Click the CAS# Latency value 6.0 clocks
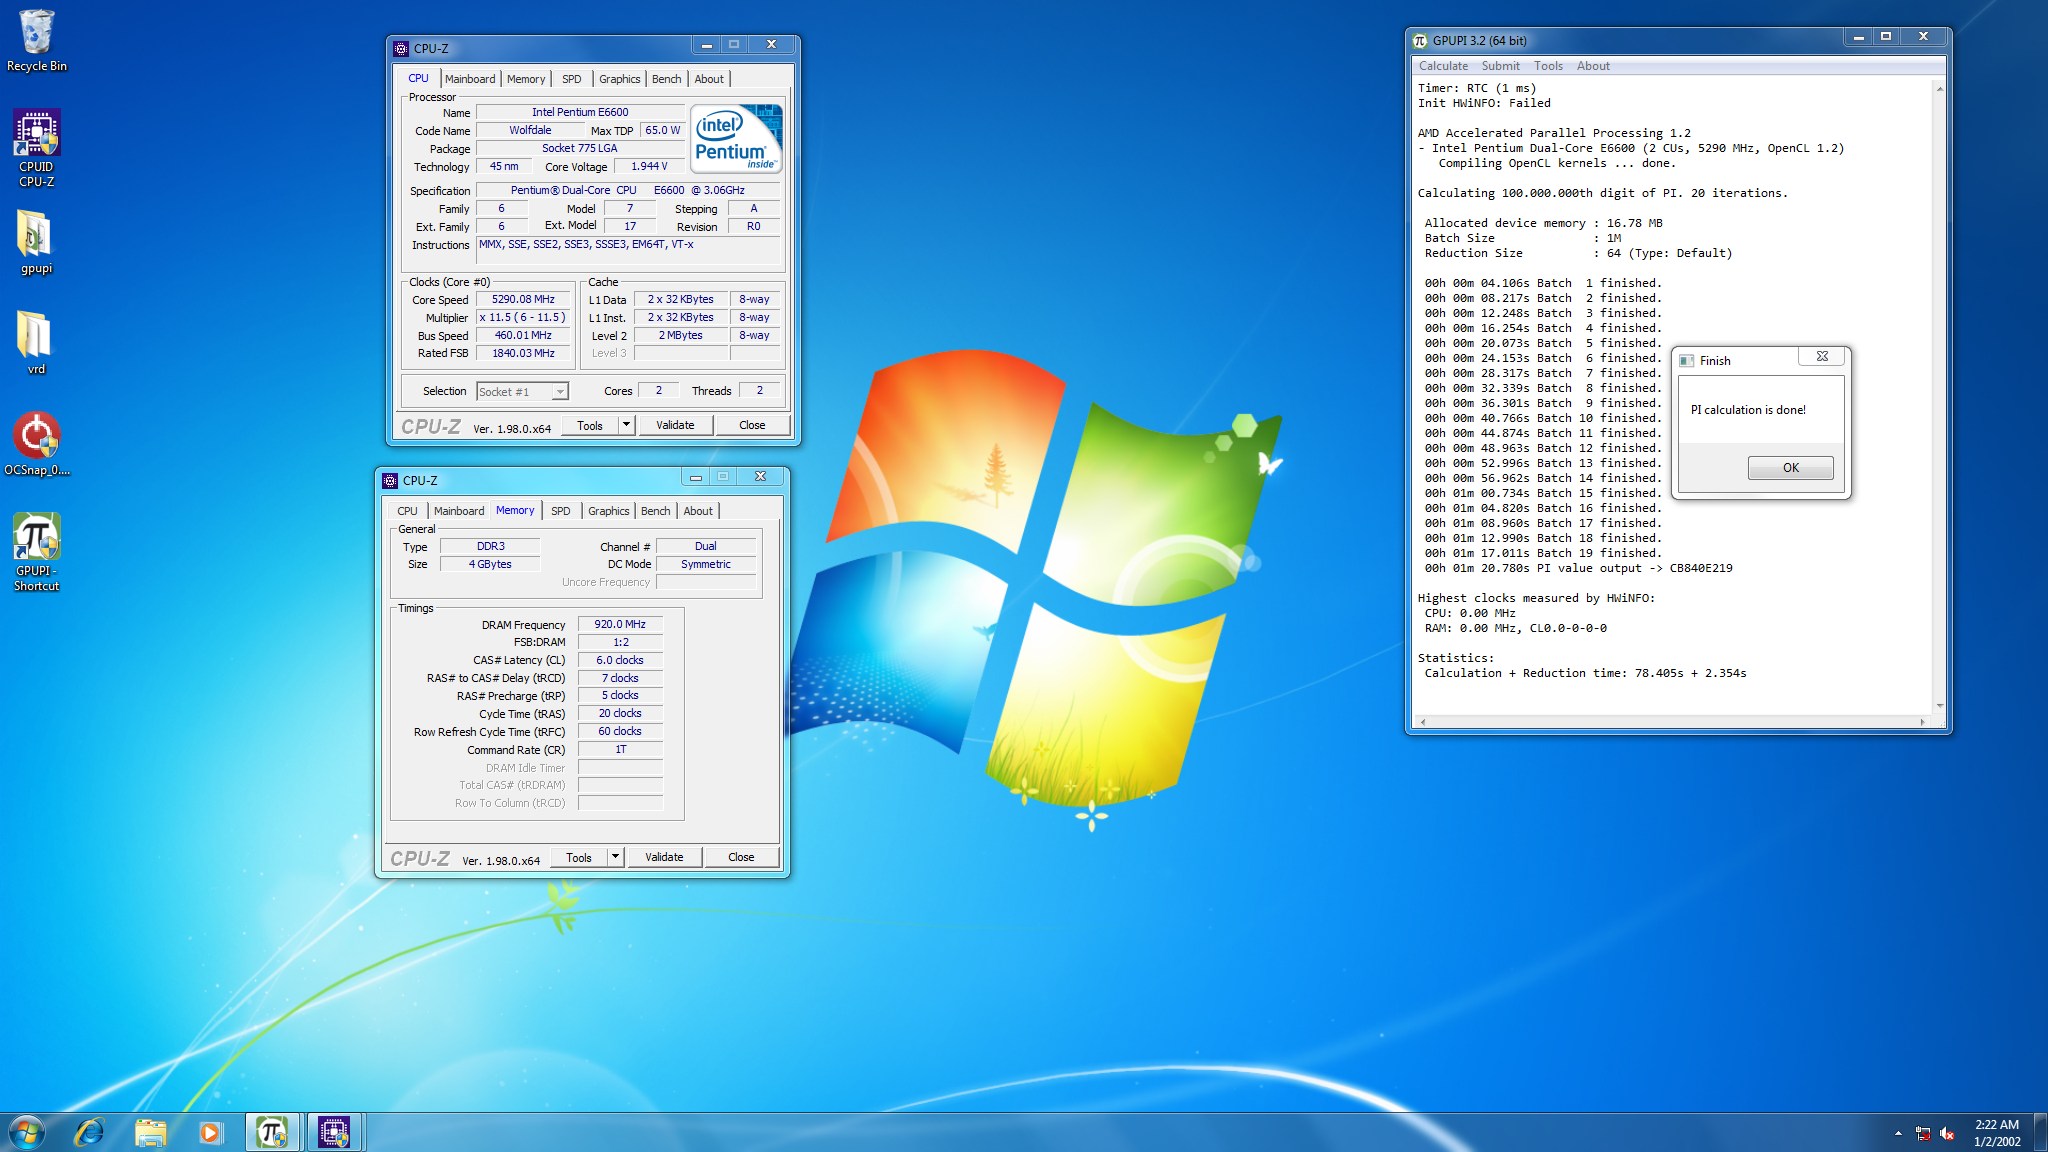2048x1152 pixels. [620, 660]
